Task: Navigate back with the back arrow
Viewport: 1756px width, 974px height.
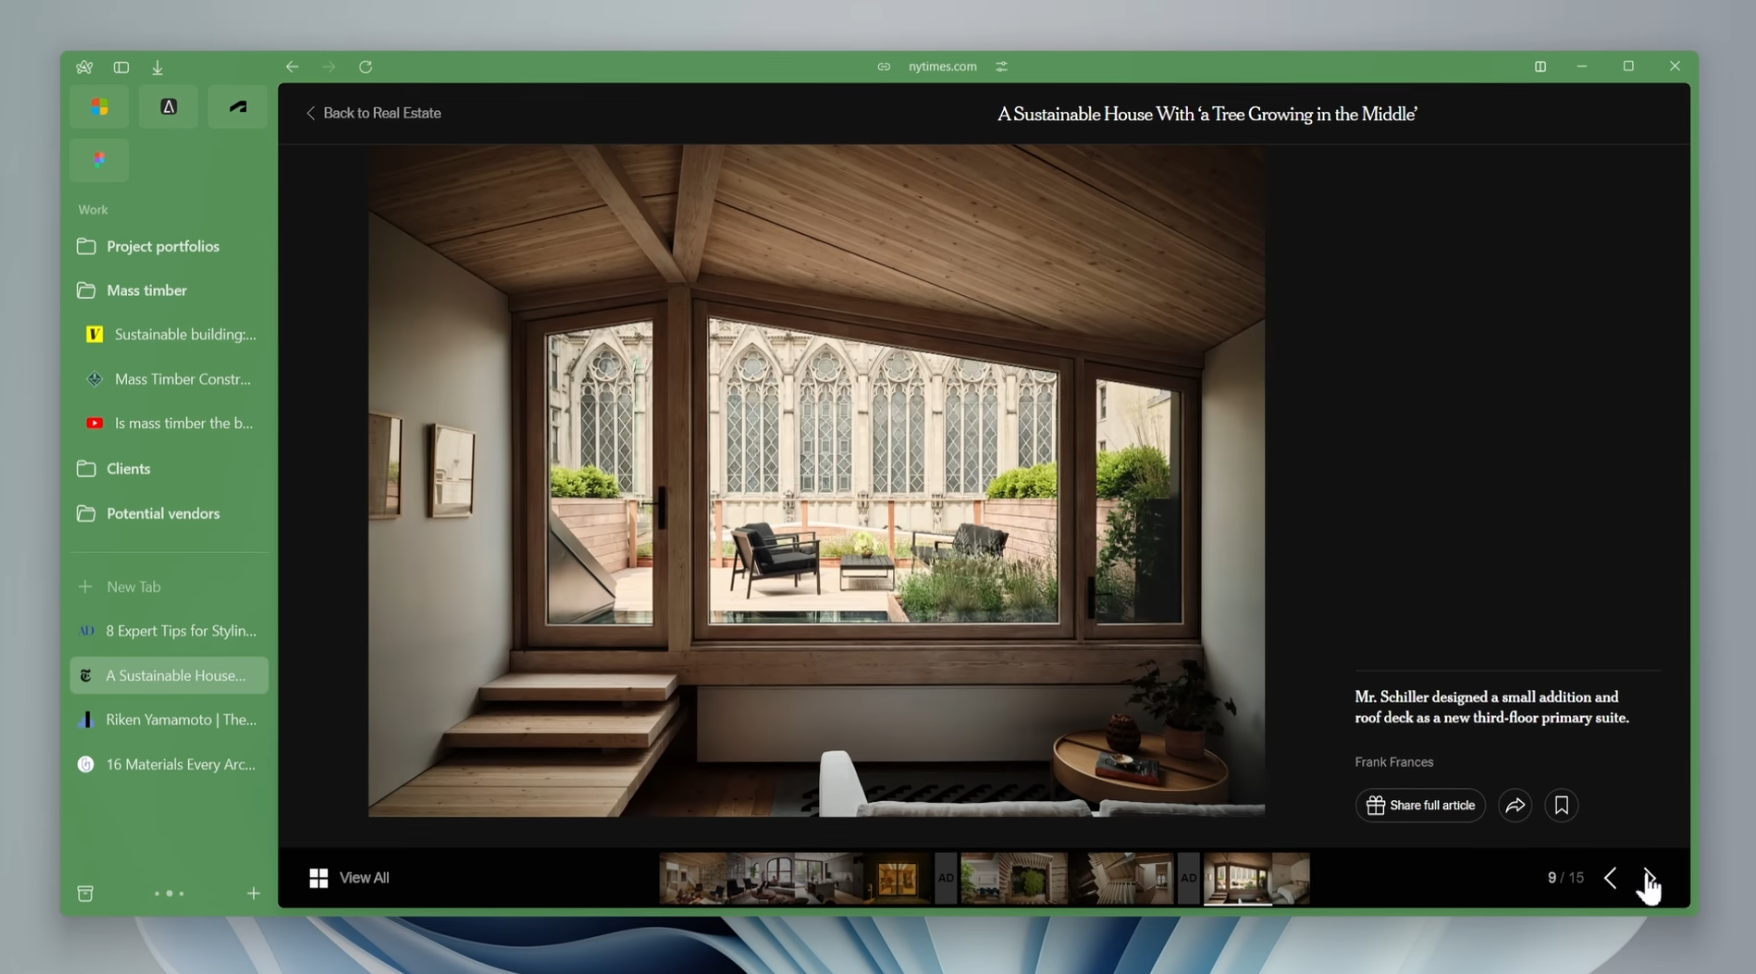Action: tap(292, 67)
